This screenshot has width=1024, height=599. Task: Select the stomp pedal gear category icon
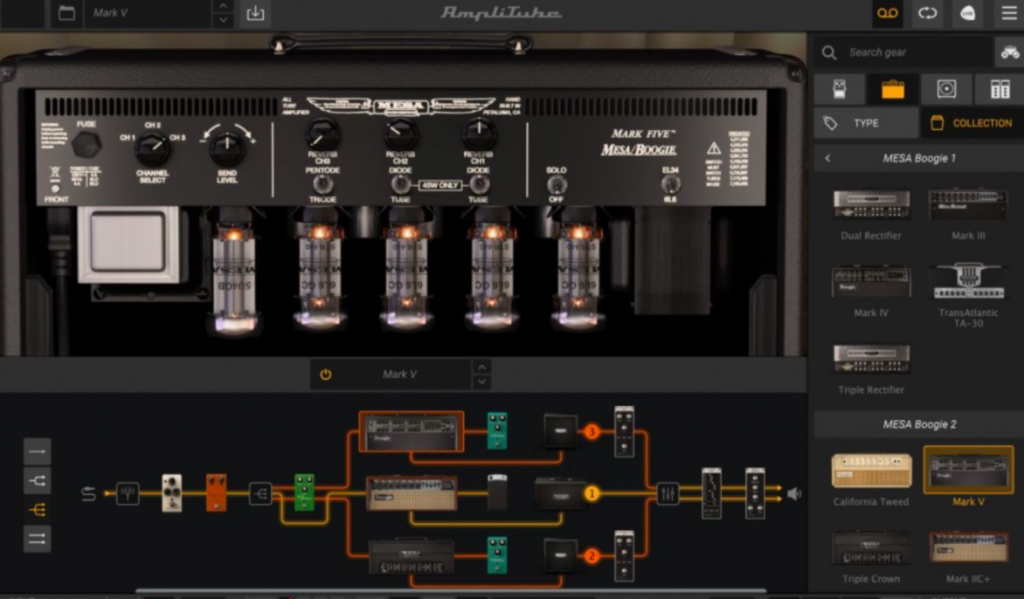click(x=839, y=89)
